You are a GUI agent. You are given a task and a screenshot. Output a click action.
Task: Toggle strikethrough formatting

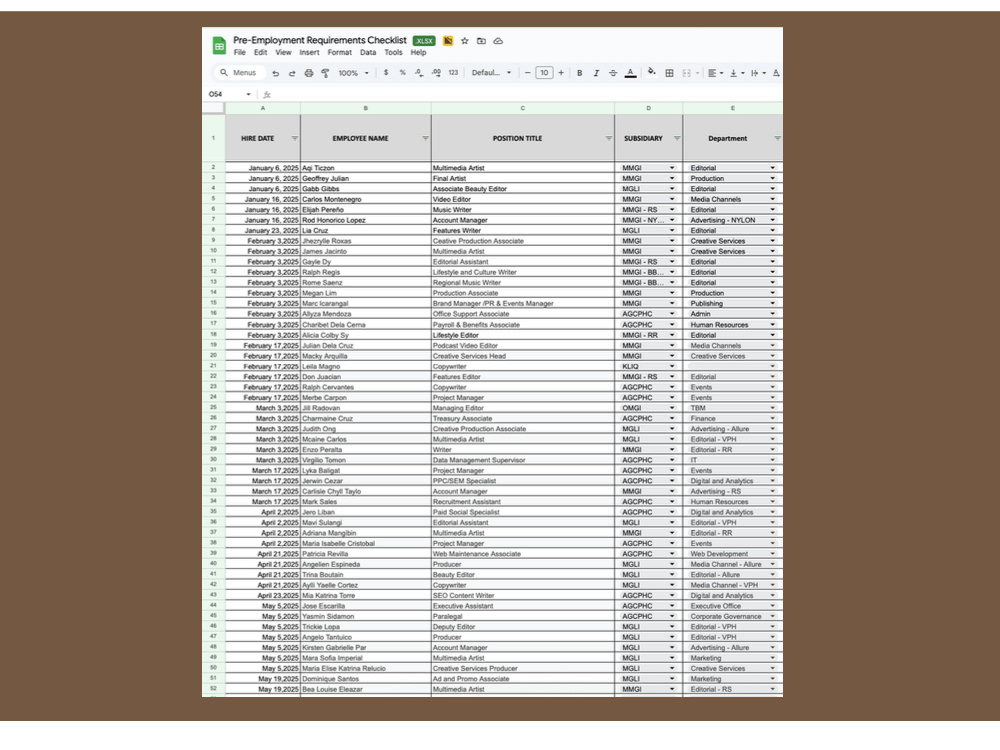pos(613,73)
